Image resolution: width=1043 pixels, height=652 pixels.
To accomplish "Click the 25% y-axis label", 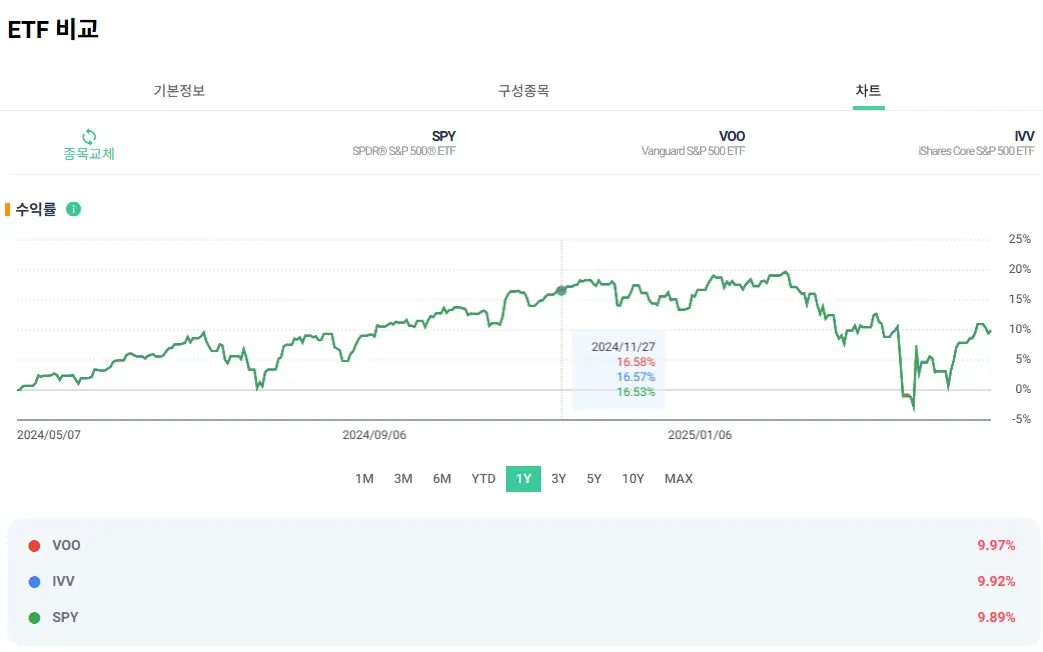I will coord(1020,239).
